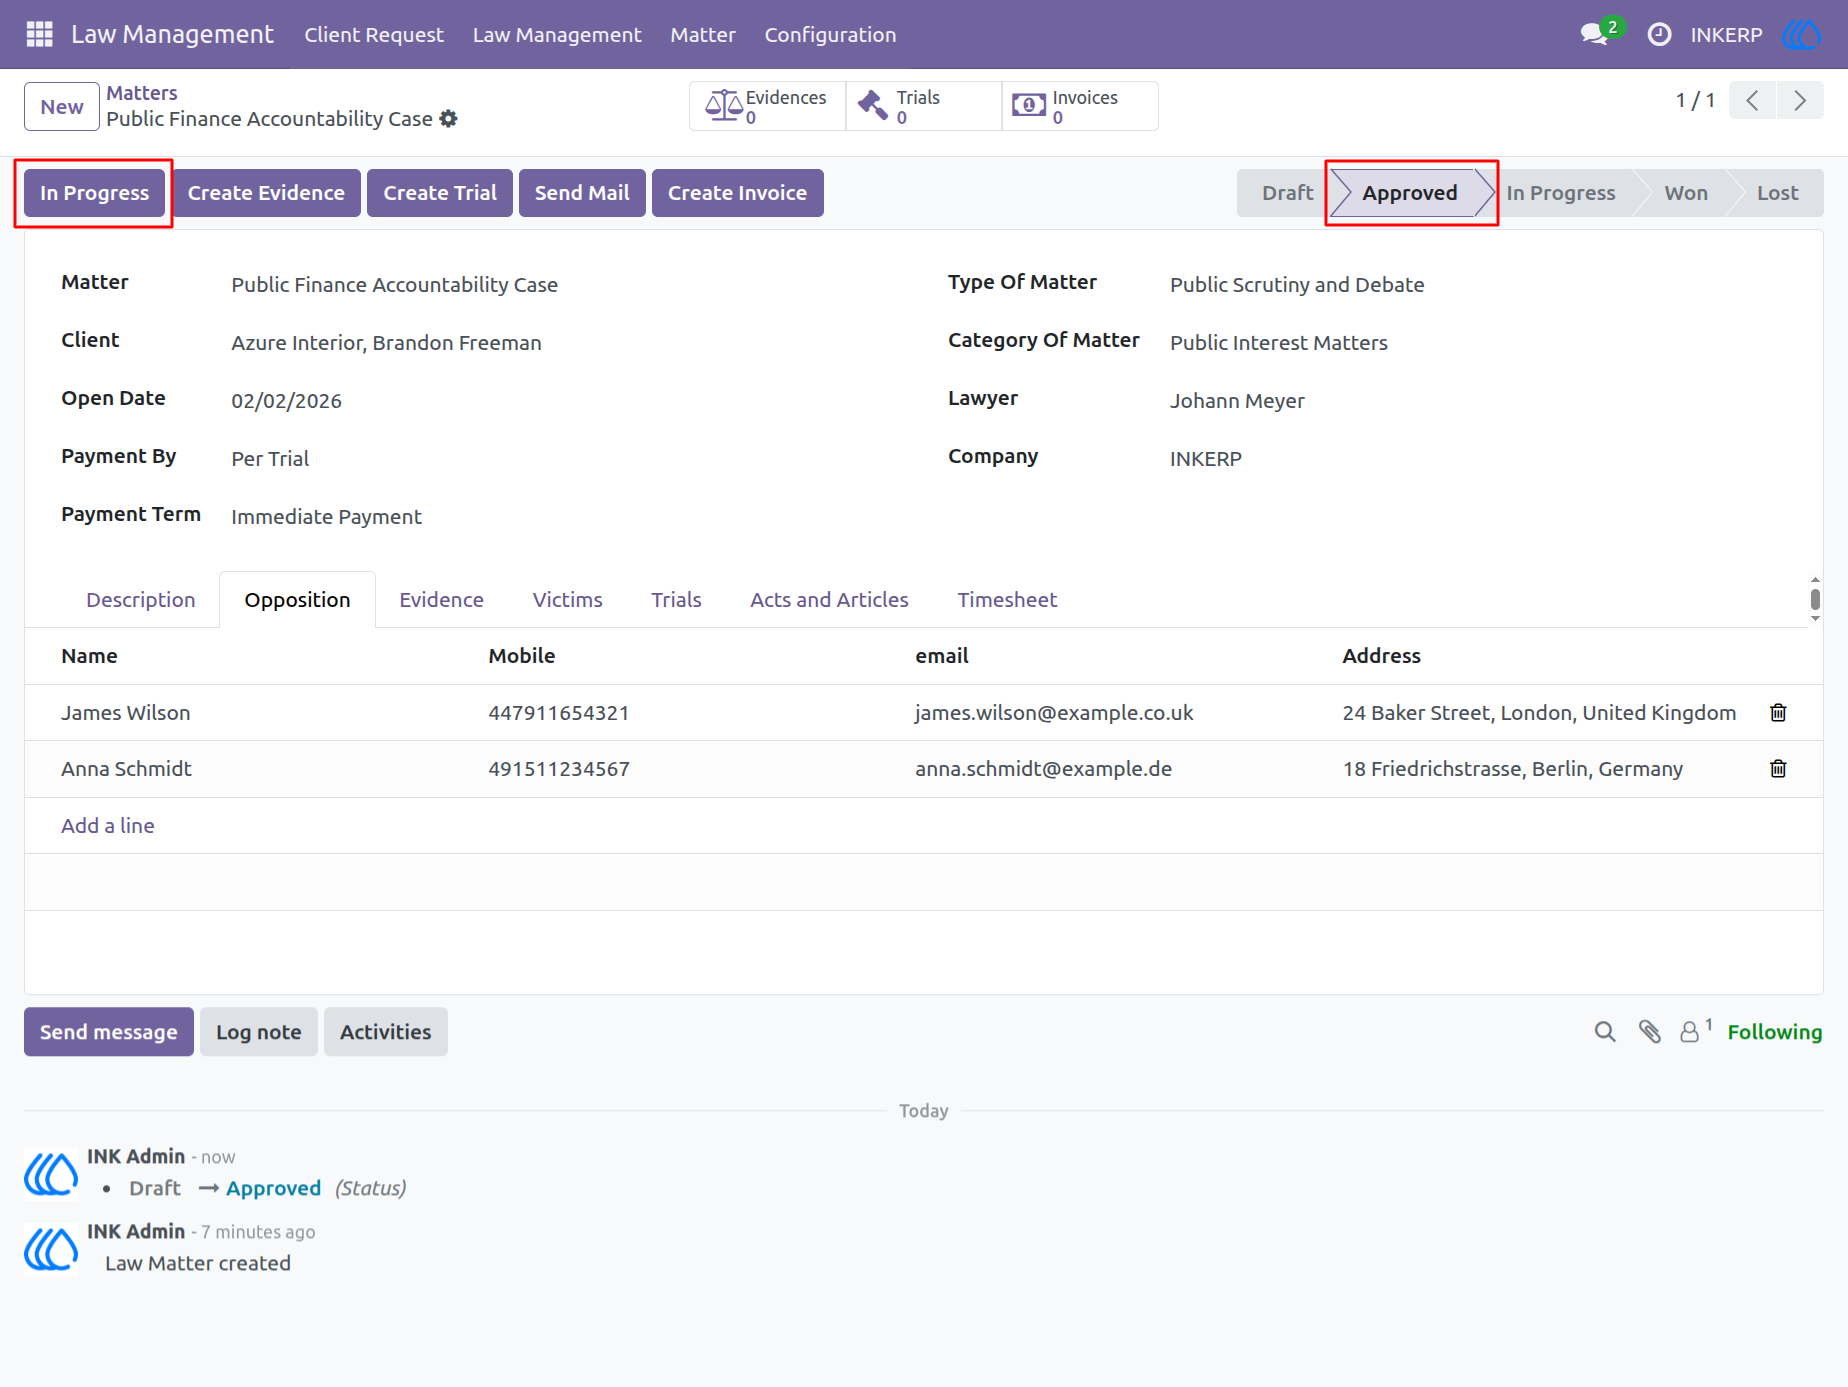Viewport: 1848px width, 1387px height.
Task: Go to previous record arrow
Action: pyautogui.click(x=1752, y=100)
